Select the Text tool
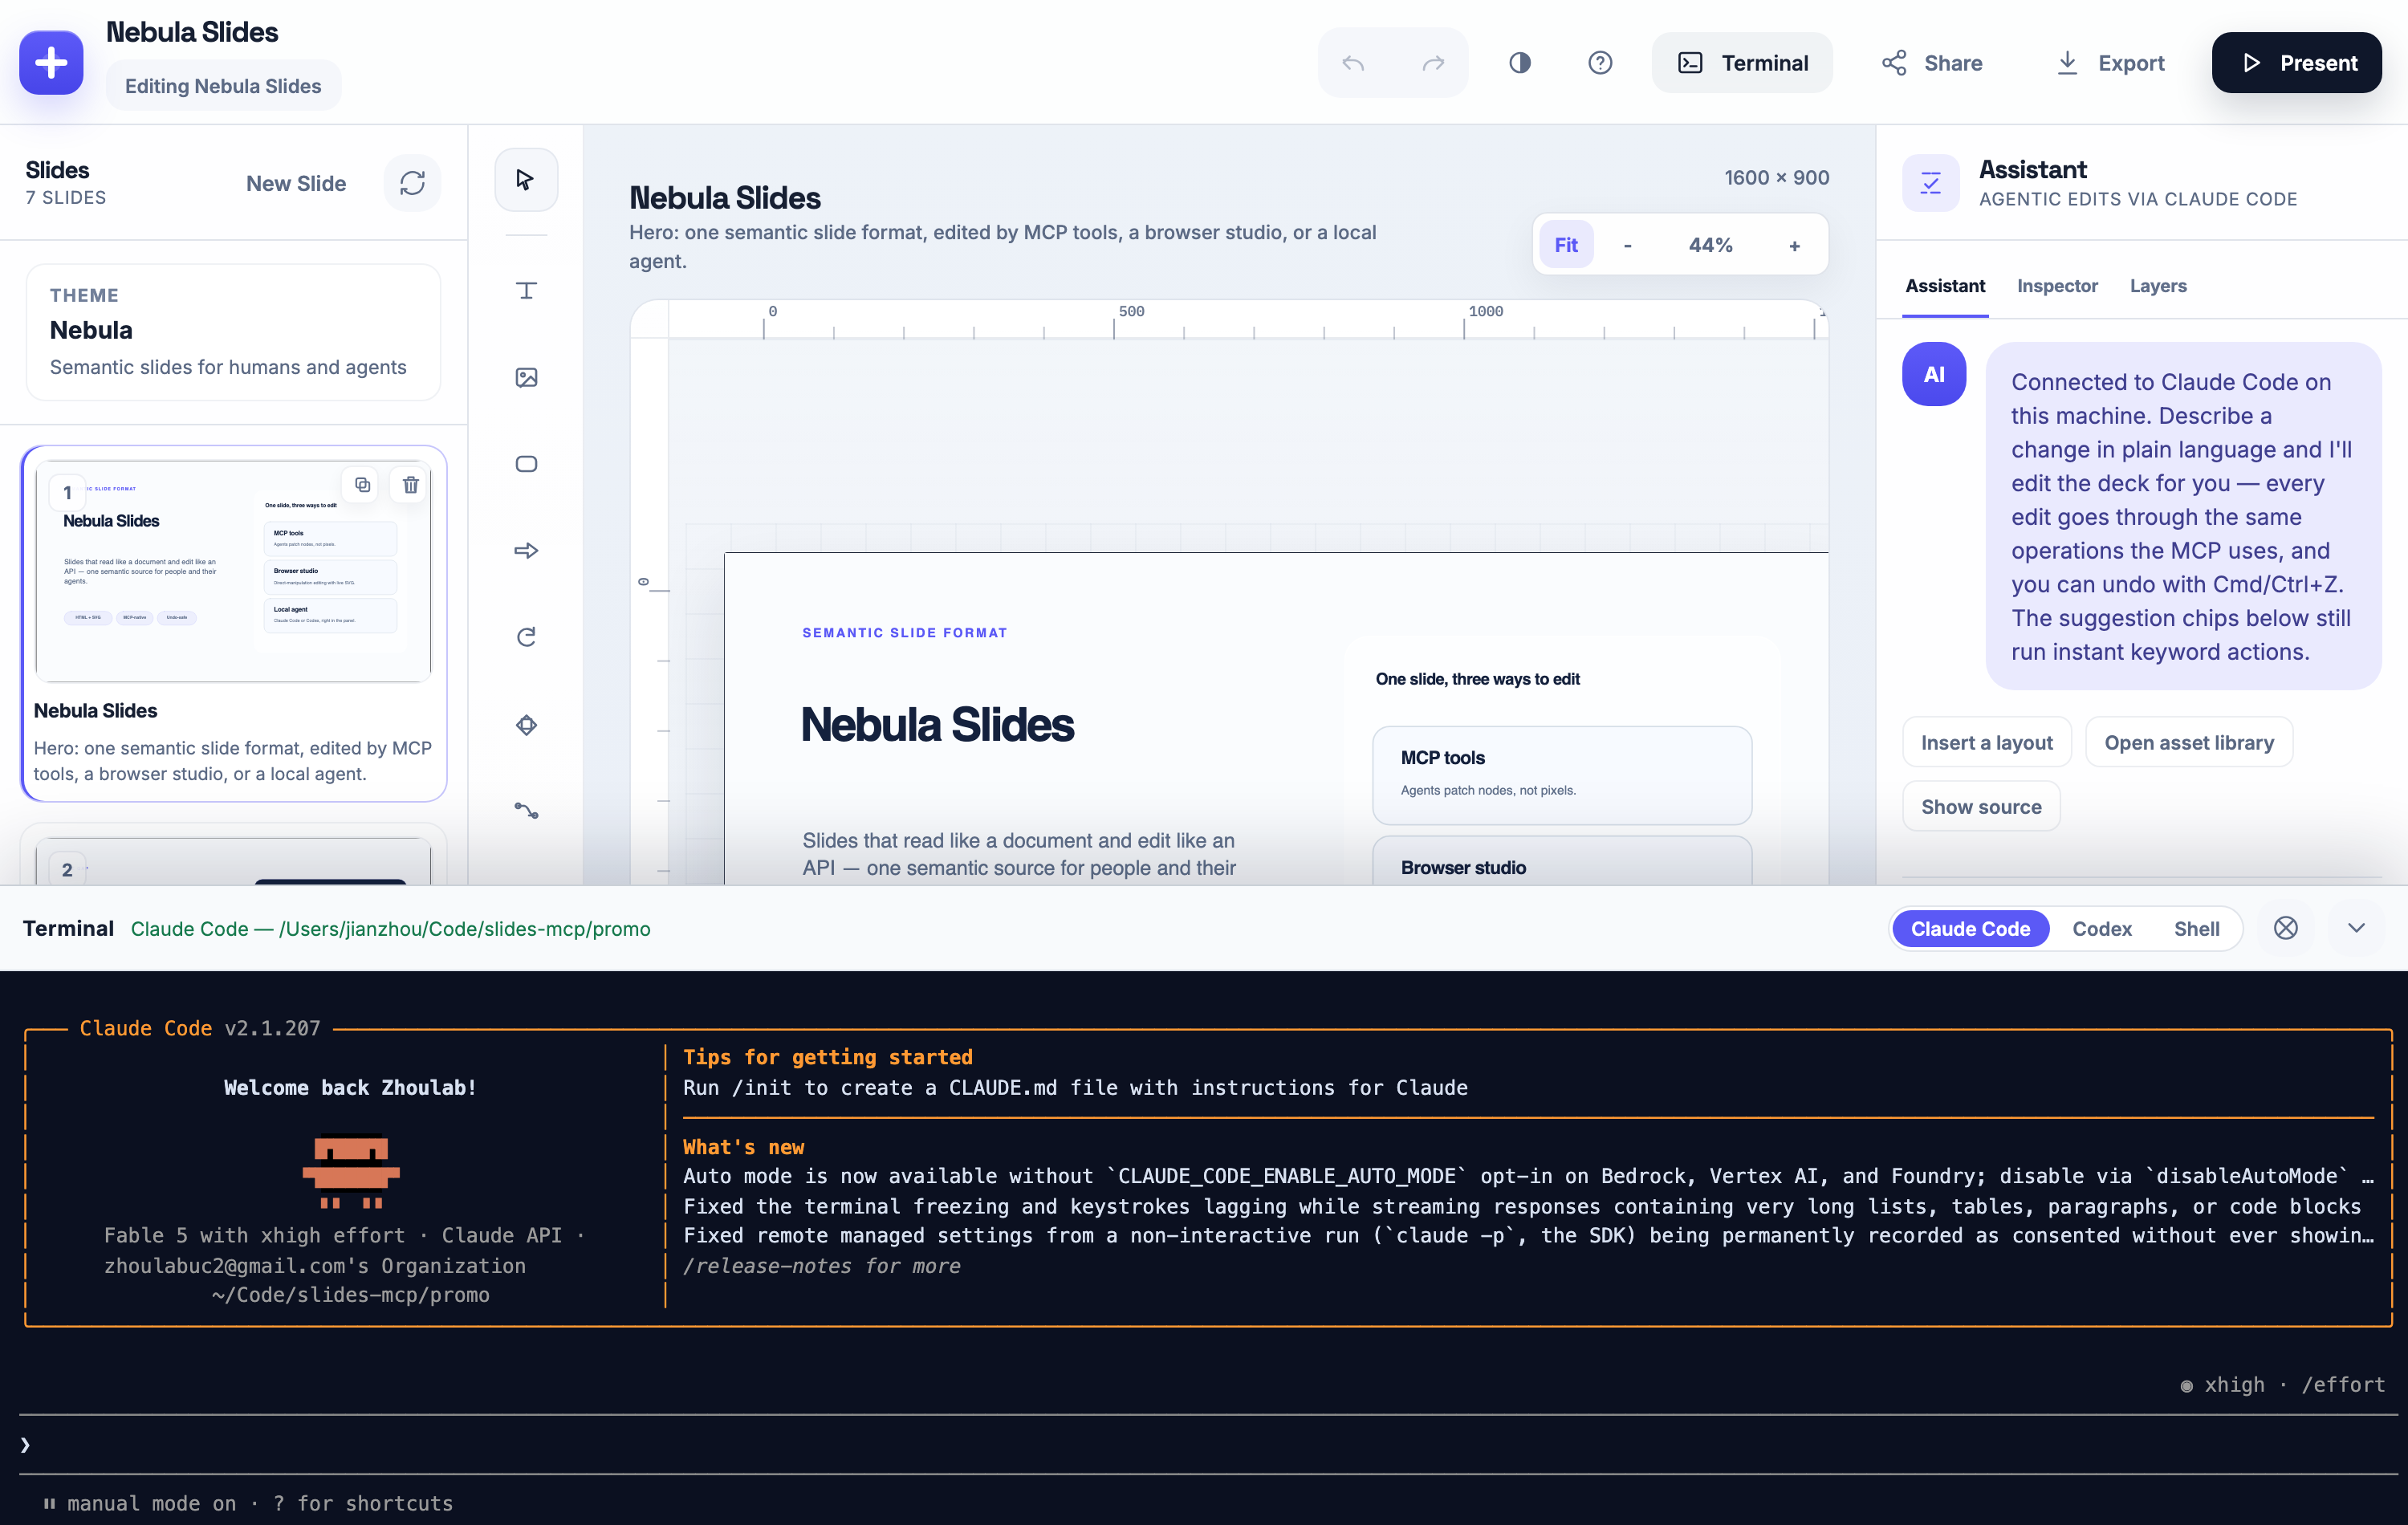Screen dimensions: 2408x1525 (526, 290)
